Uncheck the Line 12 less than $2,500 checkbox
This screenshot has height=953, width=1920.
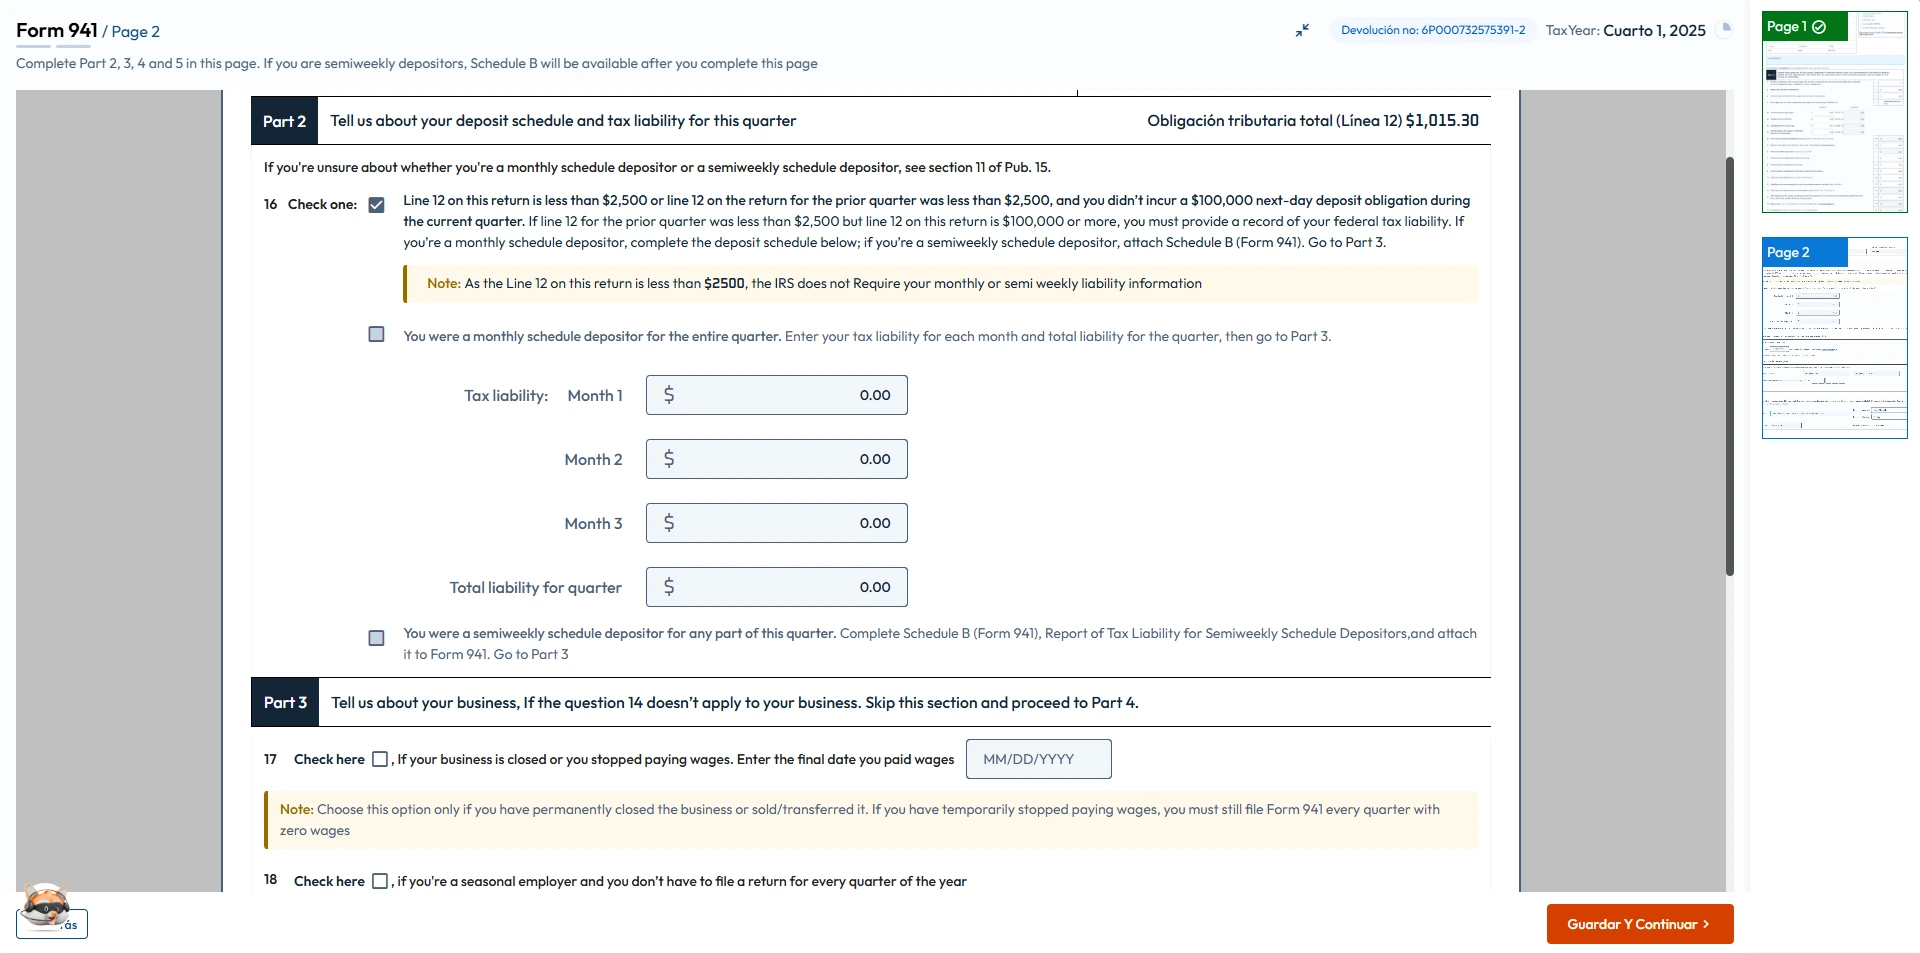tap(376, 205)
